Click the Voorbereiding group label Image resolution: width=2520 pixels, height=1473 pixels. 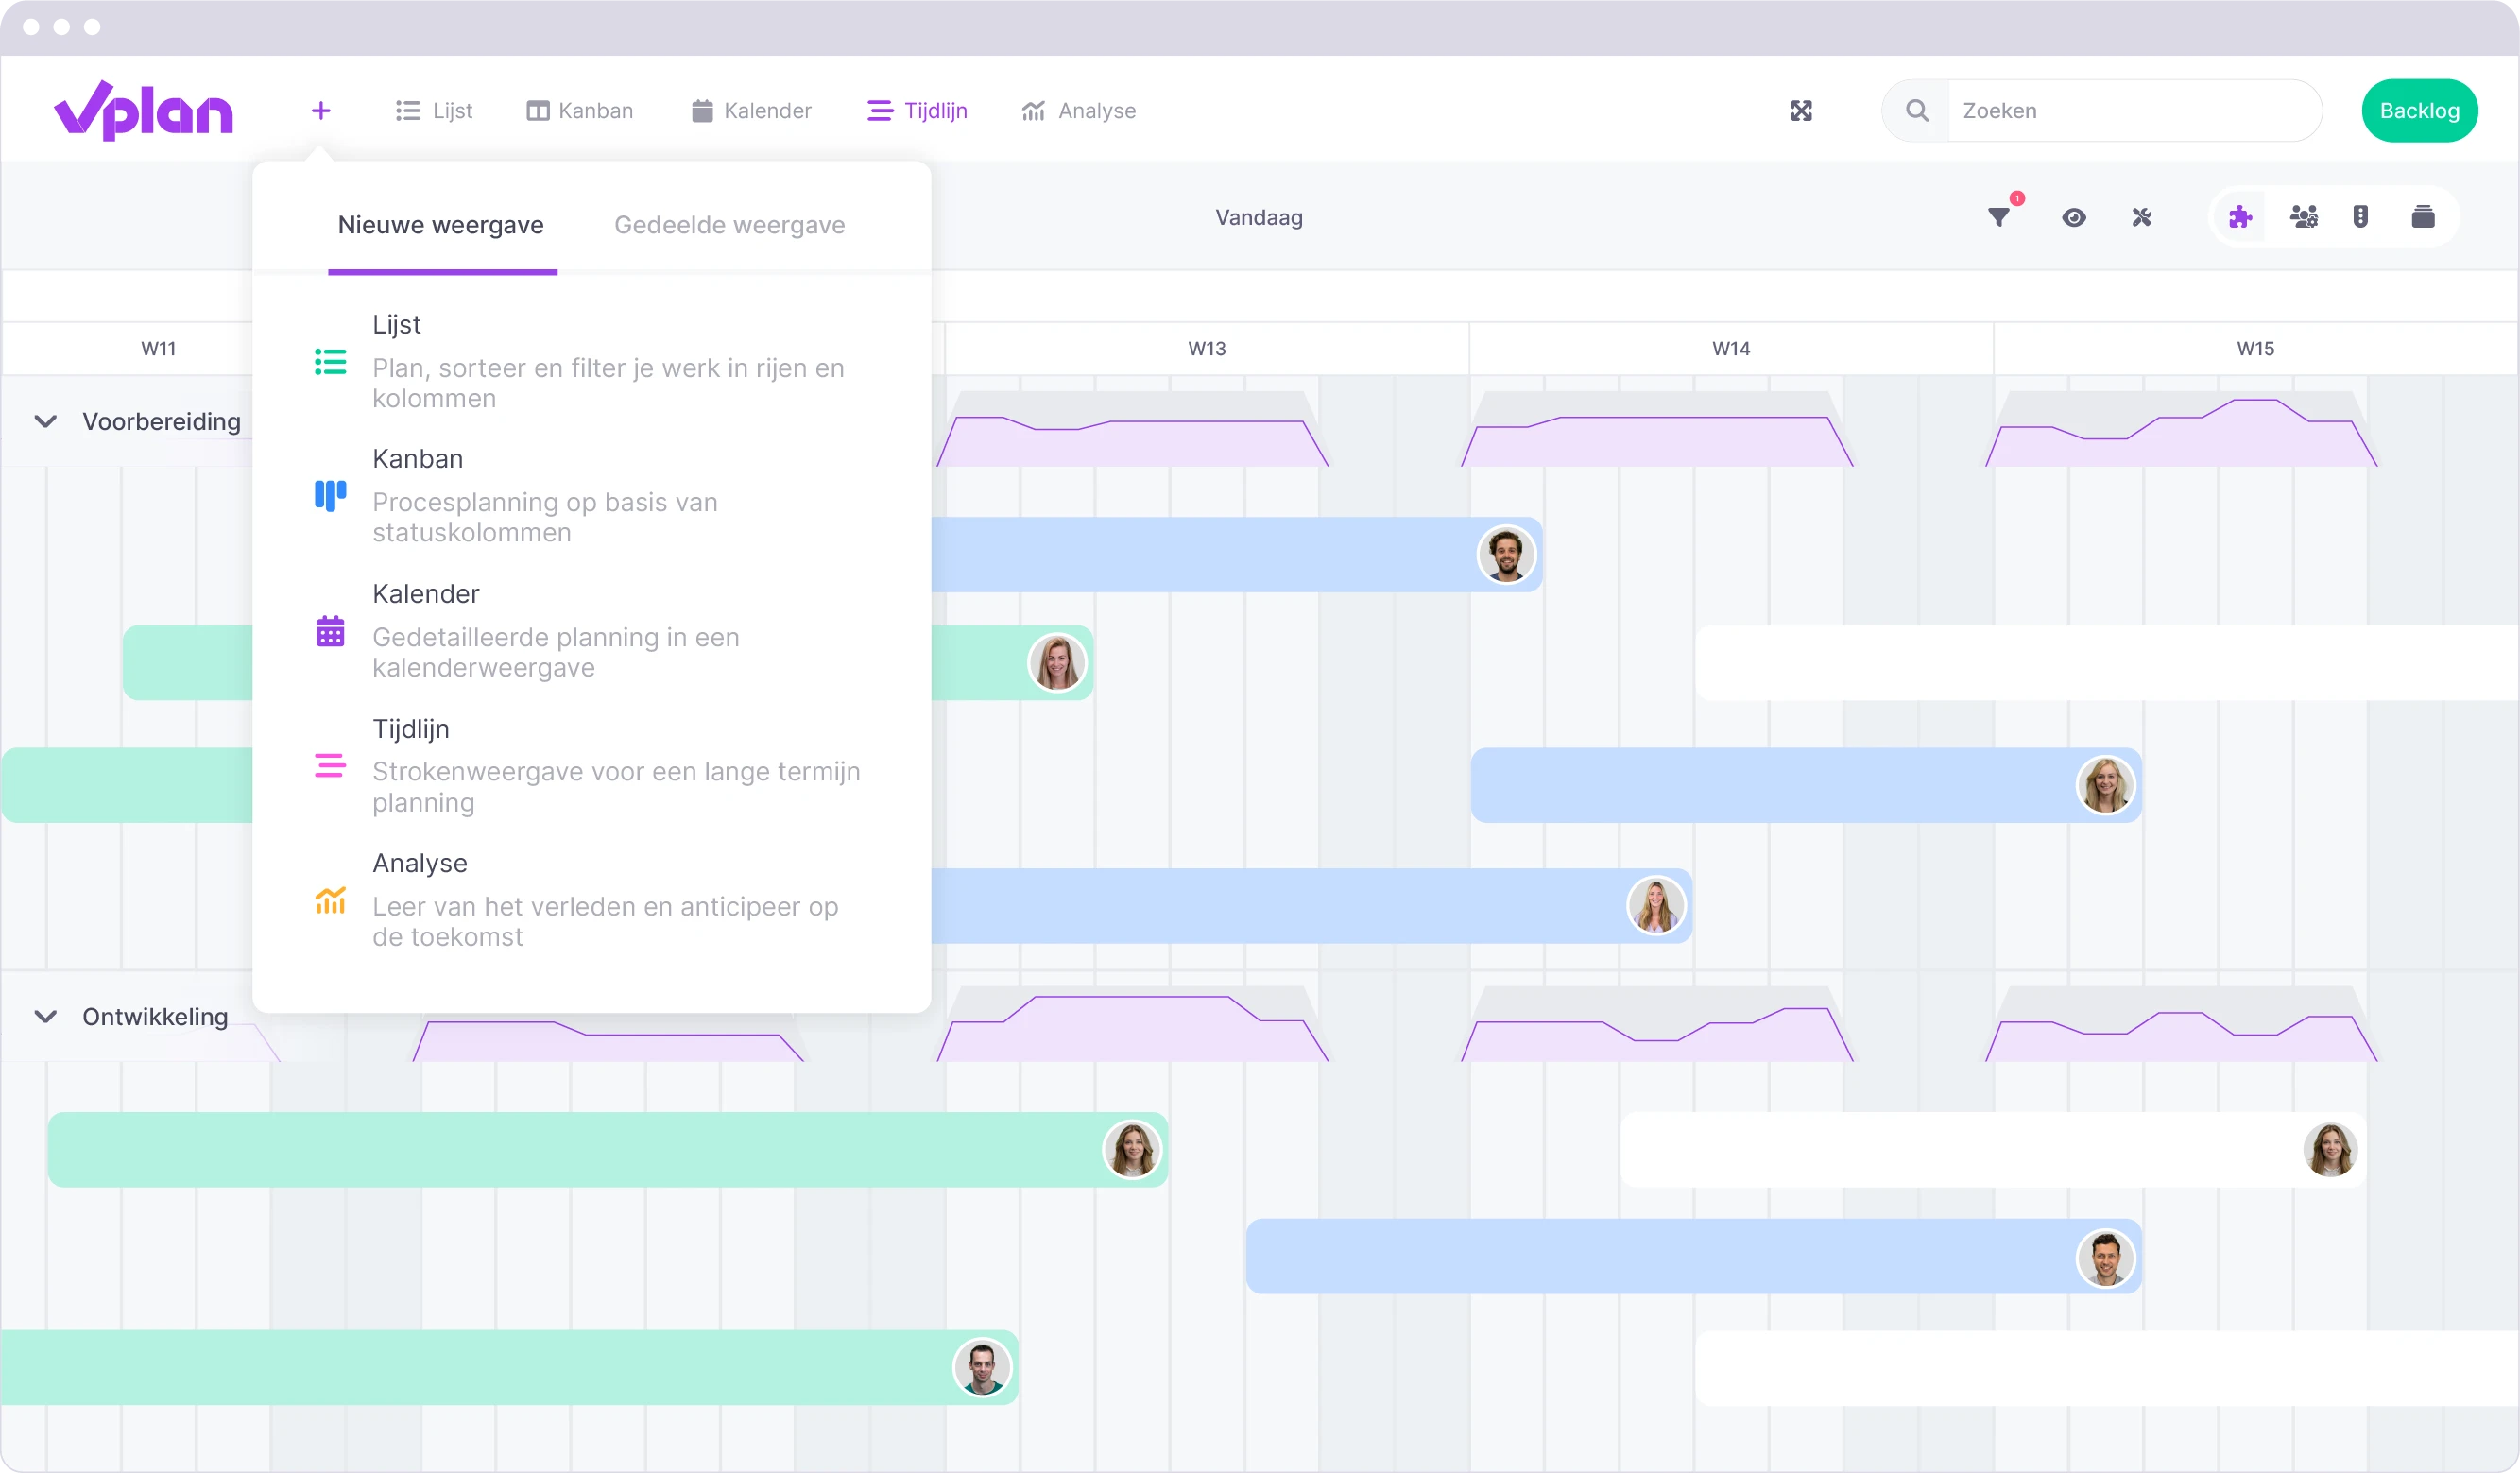[161, 422]
